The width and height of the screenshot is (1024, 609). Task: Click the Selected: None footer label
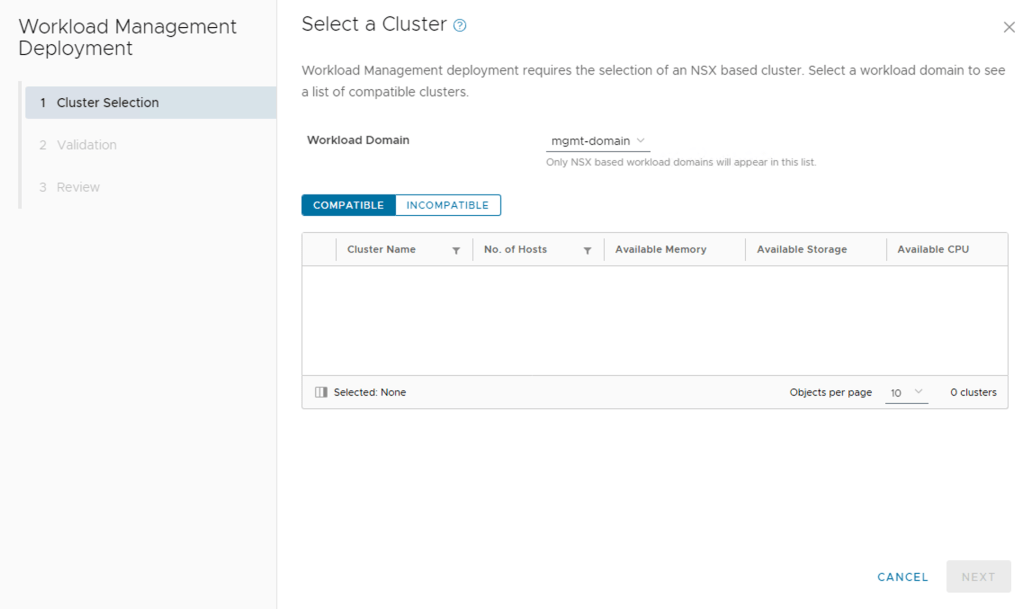(369, 393)
